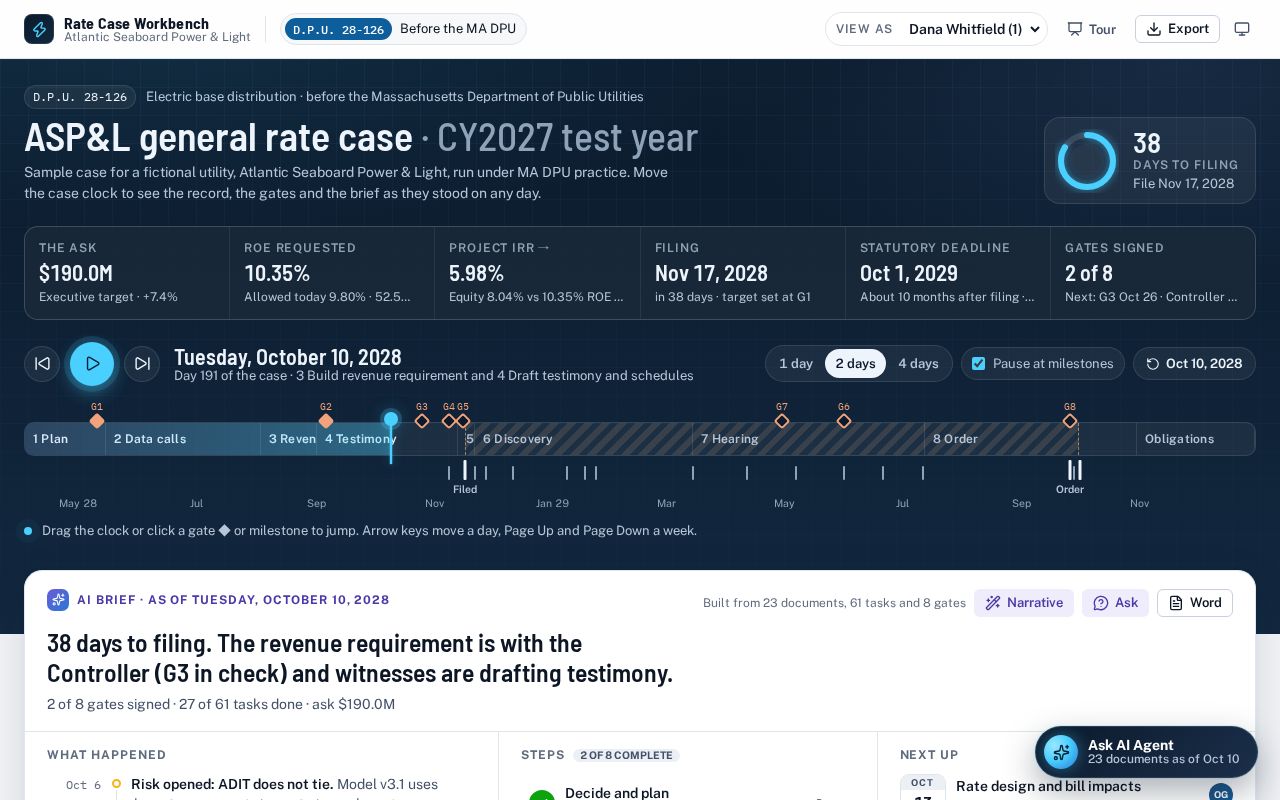Jump to the G7 gate diamond
The height and width of the screenshot is (800, 1280).
point(782,421)
